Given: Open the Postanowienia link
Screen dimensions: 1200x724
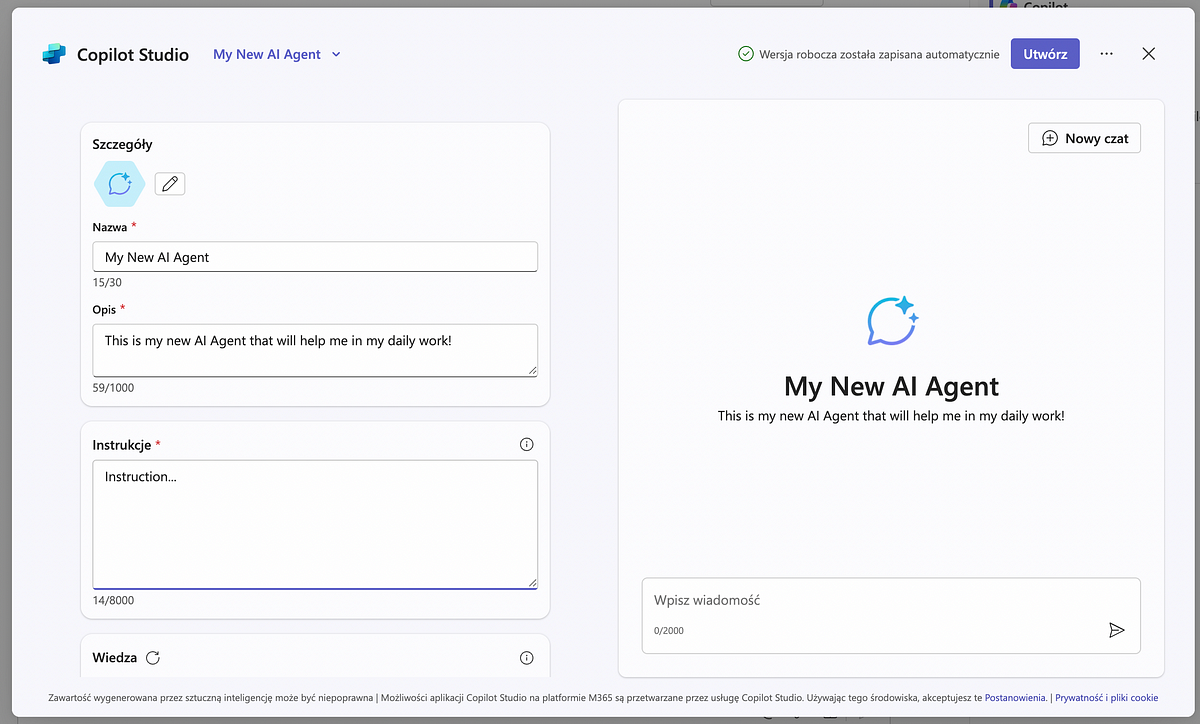Looking at the screenshot, I should click(x=1015, y=697).
